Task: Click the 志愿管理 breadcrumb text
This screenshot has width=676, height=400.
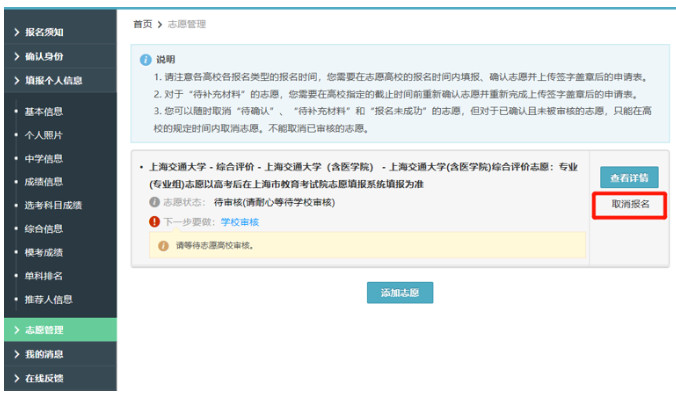Action: (187, 24)
